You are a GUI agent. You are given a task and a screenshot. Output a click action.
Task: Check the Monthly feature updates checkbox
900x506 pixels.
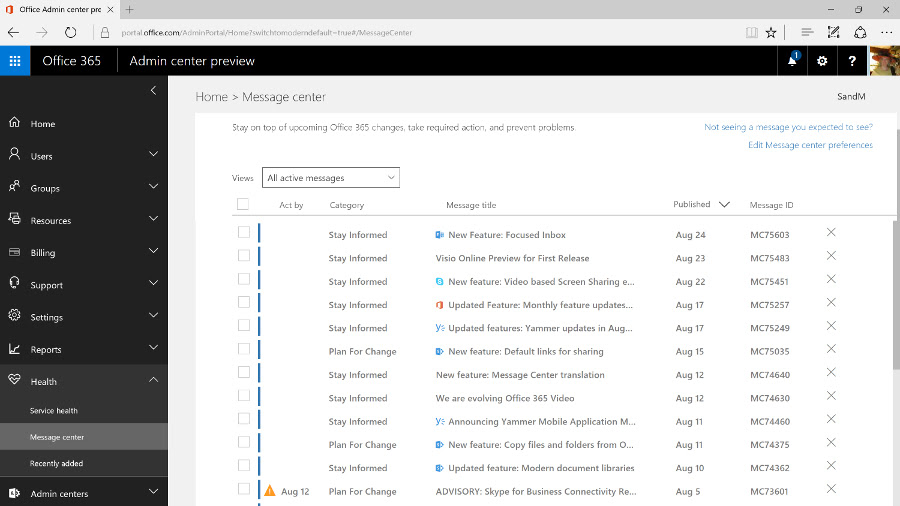tap(244, 302)
